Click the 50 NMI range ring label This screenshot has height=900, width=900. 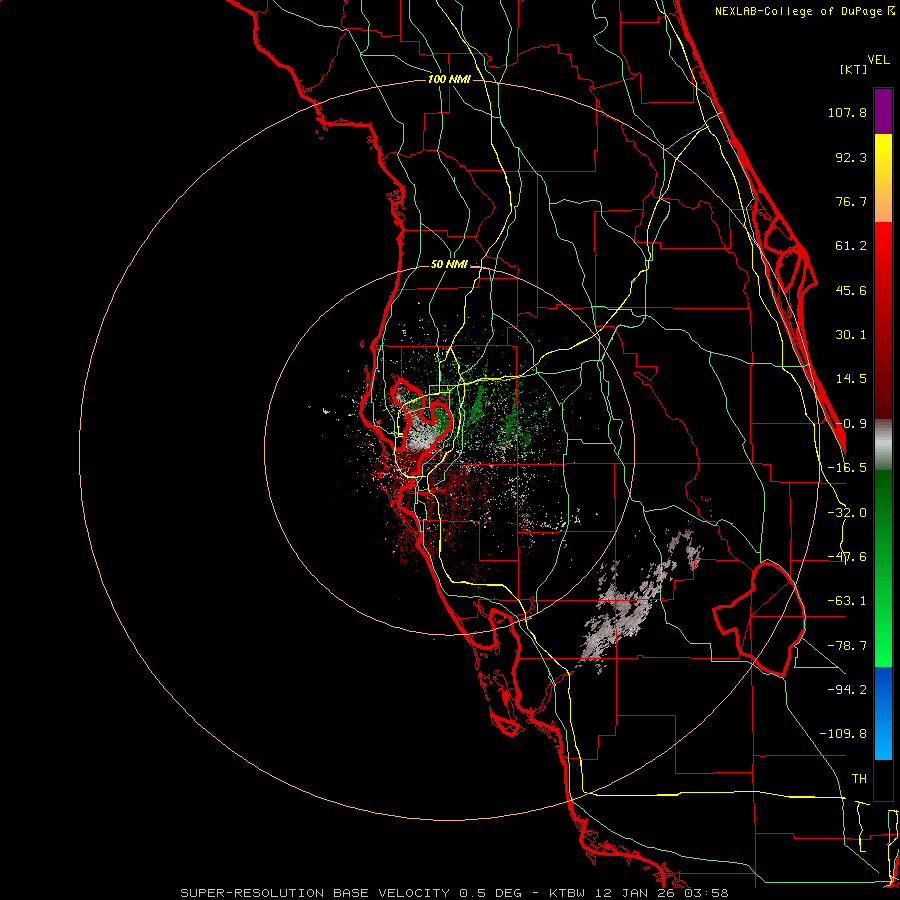pos(449,265)
